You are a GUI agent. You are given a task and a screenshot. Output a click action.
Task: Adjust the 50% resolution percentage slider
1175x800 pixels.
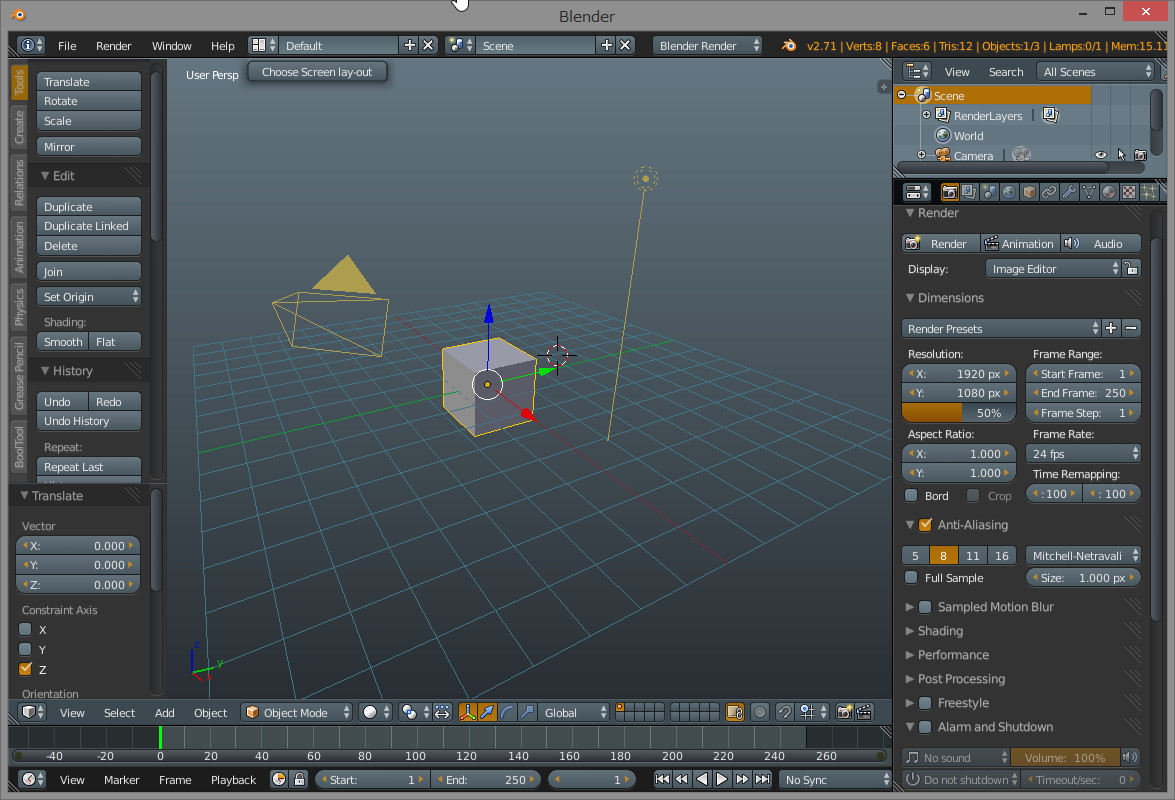[x=958, y=413]
